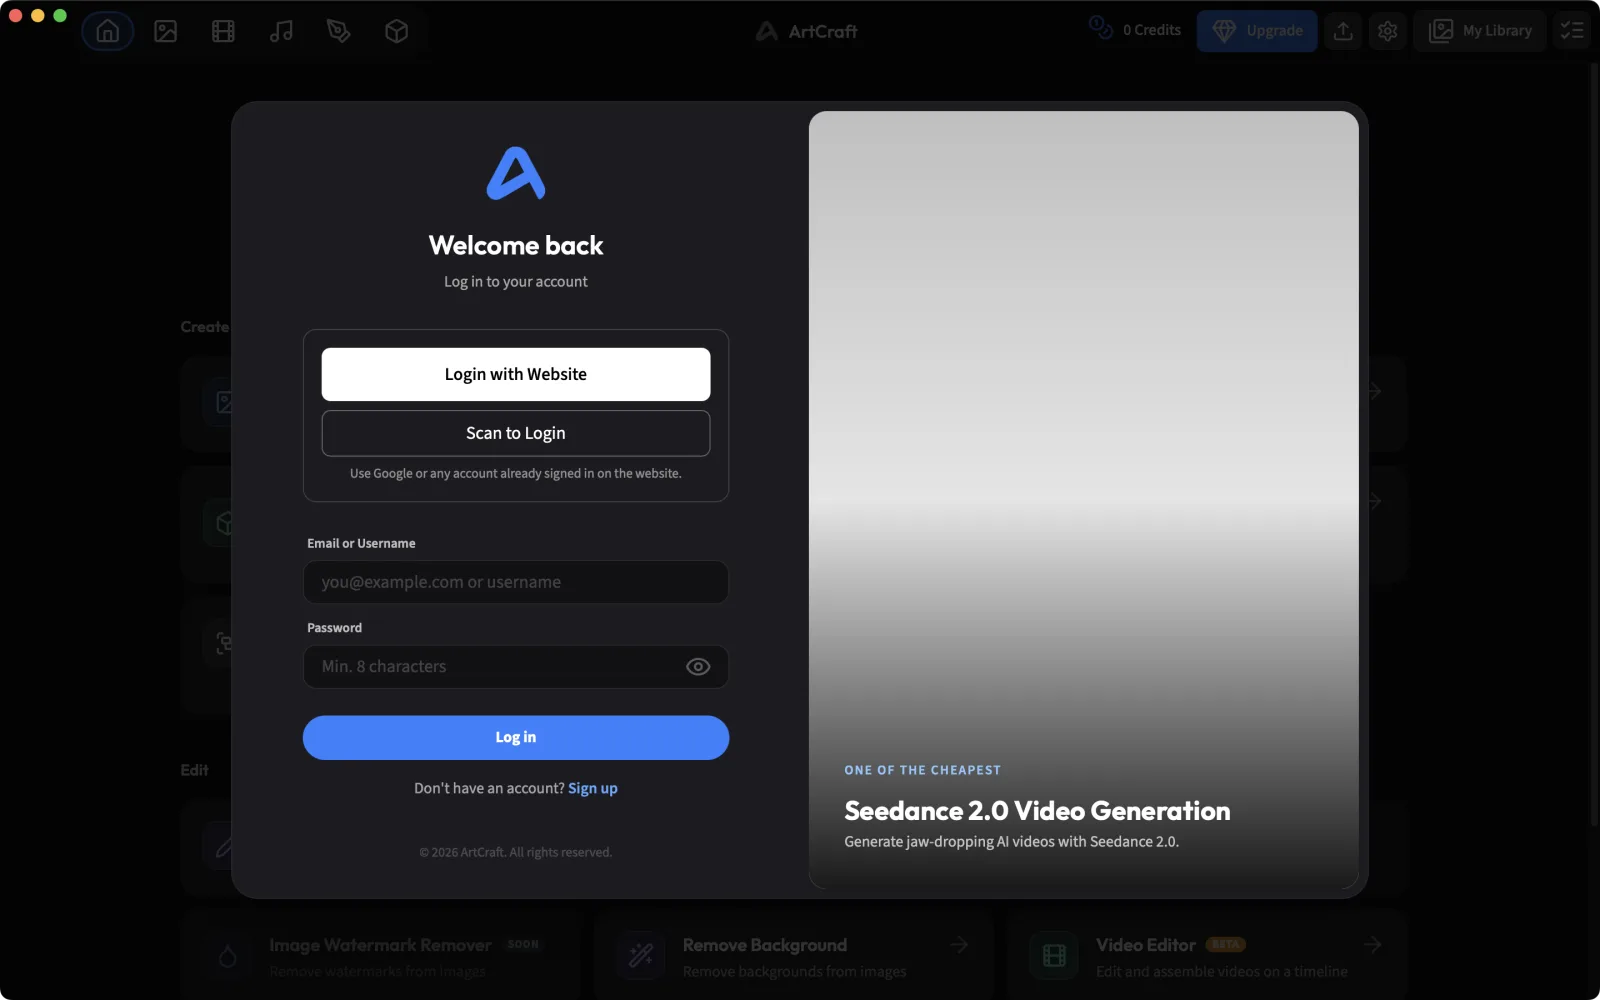Viewport: 1600px width, 1000px height.
Task: Click the Upgrade diamond button
Action: tap(1257, 31)
